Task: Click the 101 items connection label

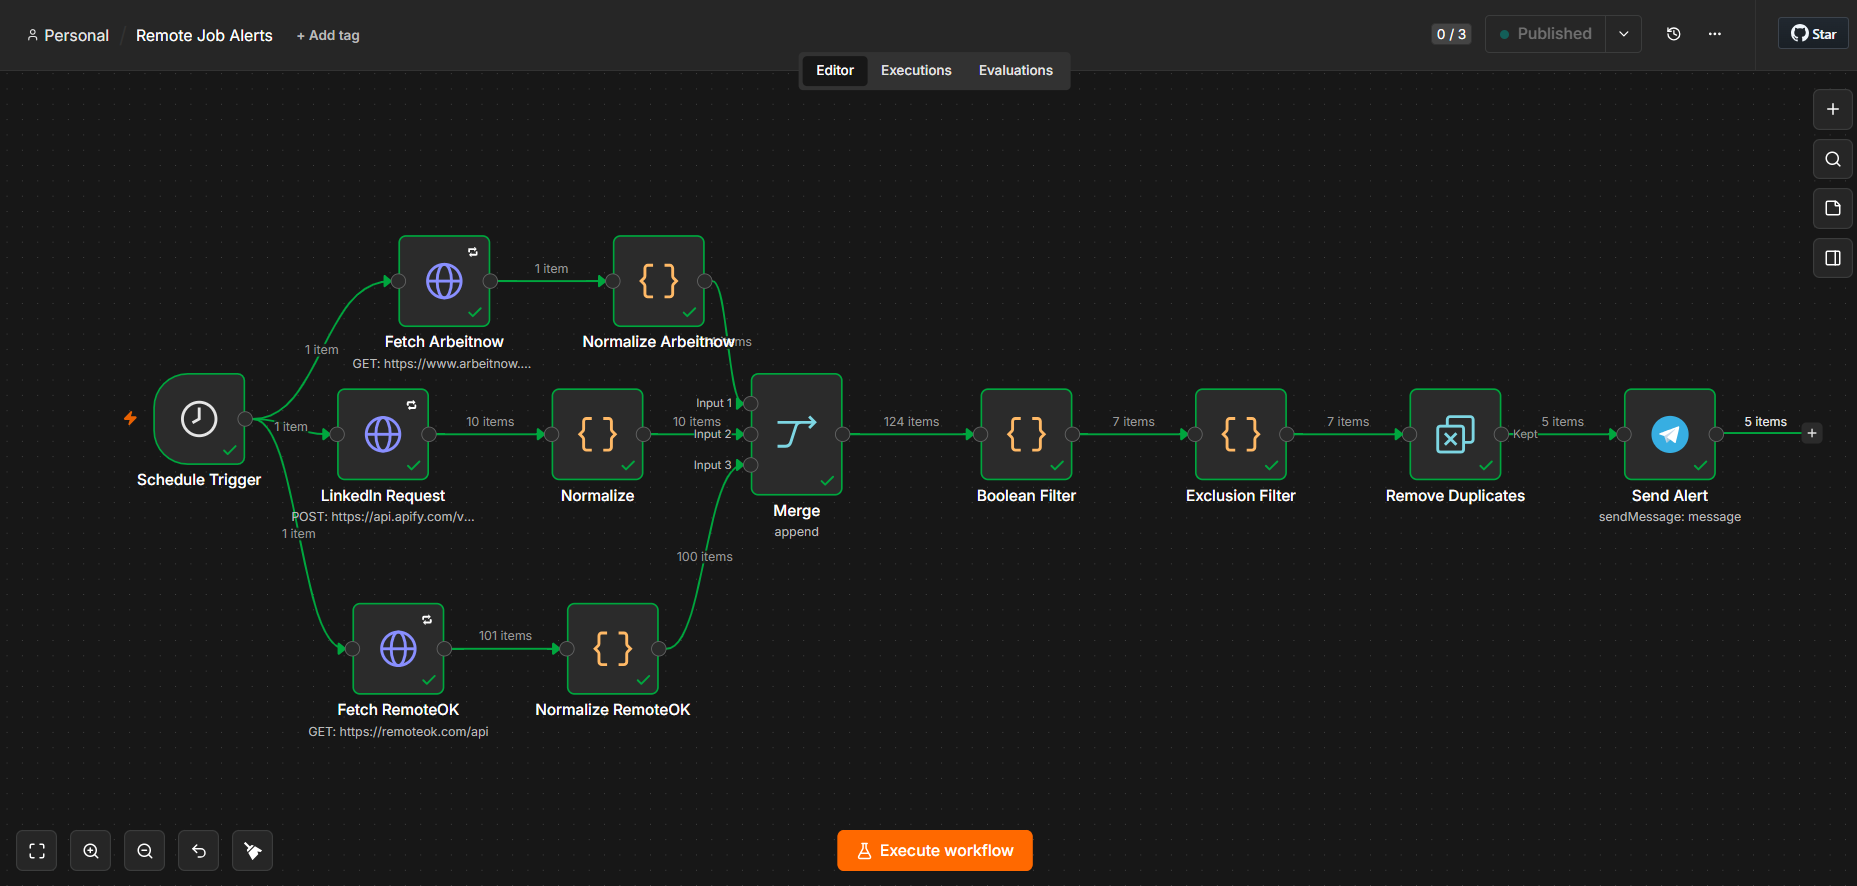Action: [505, 636]
